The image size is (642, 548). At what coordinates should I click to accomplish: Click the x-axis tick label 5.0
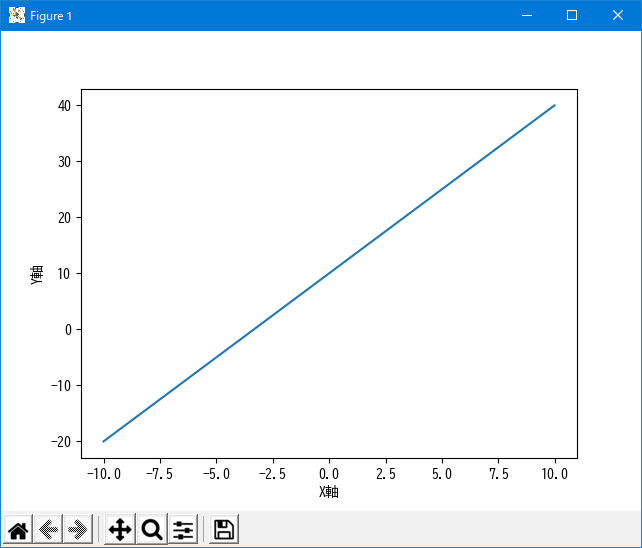[442, 474]
